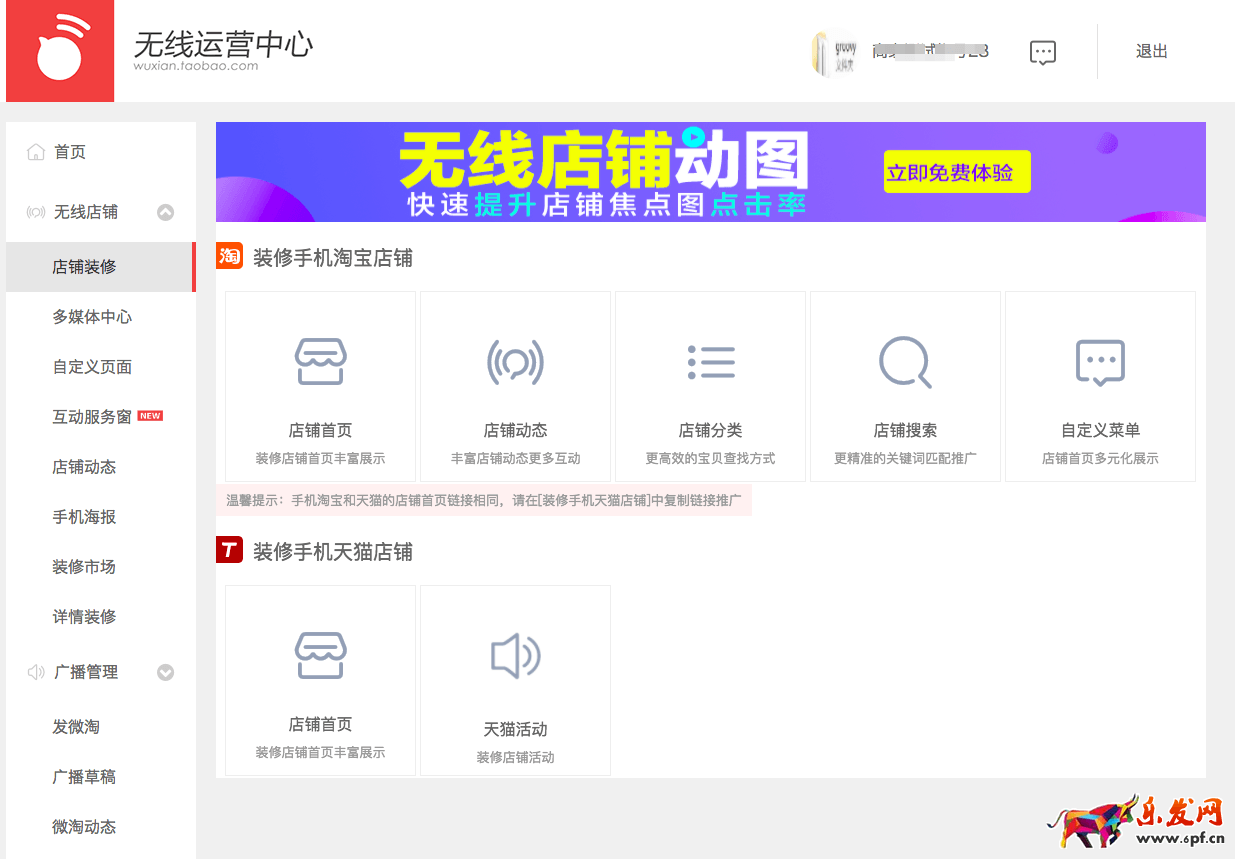Click 退出 to log out

(1151, 51)
